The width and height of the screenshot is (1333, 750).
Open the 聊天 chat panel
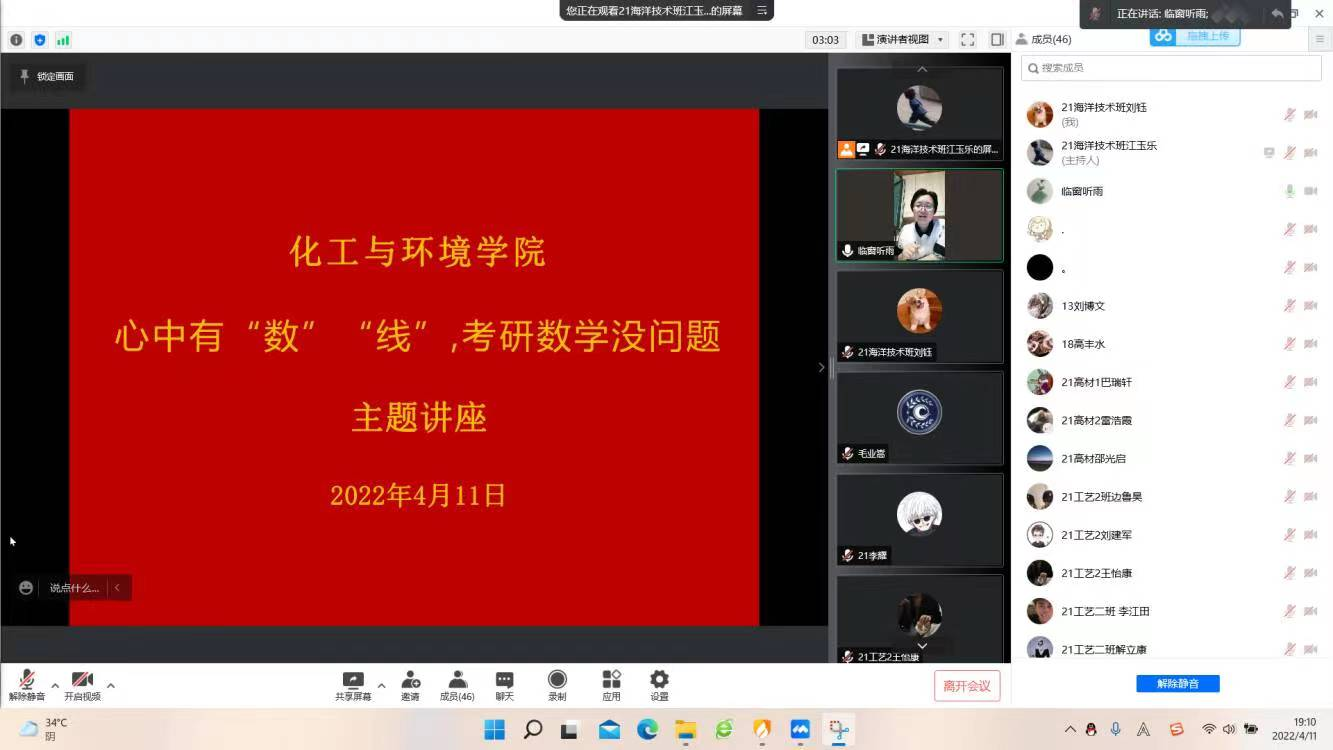504,685
